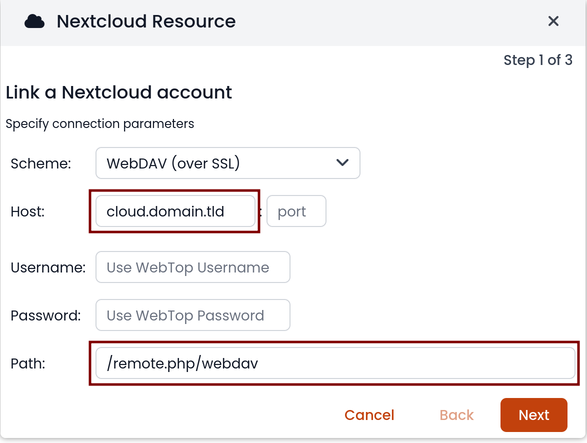Cancel linking the Nextcloud account
587x443 pixels.
(369, 415)
